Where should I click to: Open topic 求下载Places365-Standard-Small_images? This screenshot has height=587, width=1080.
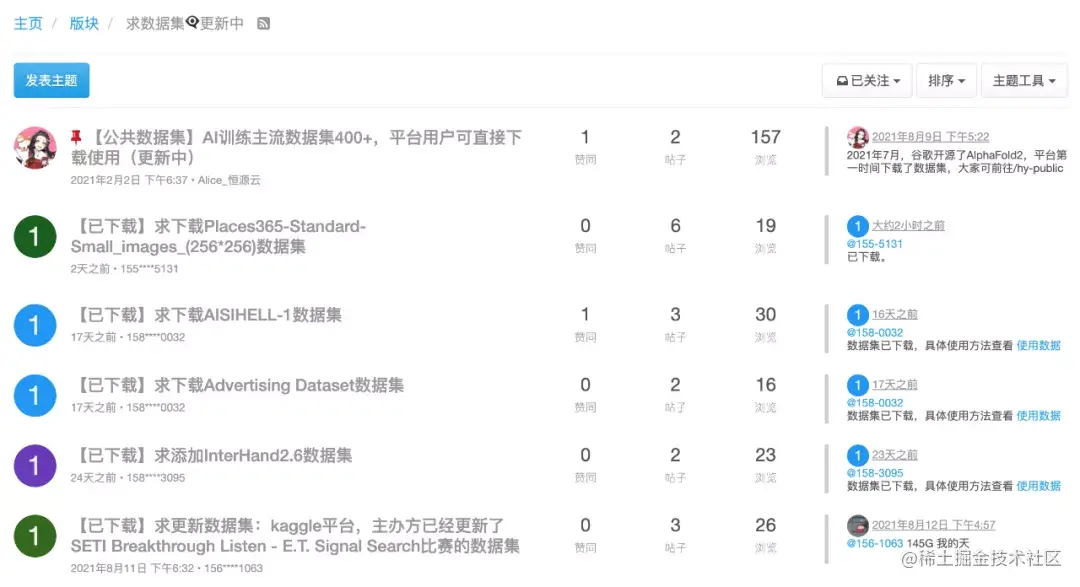218,236
